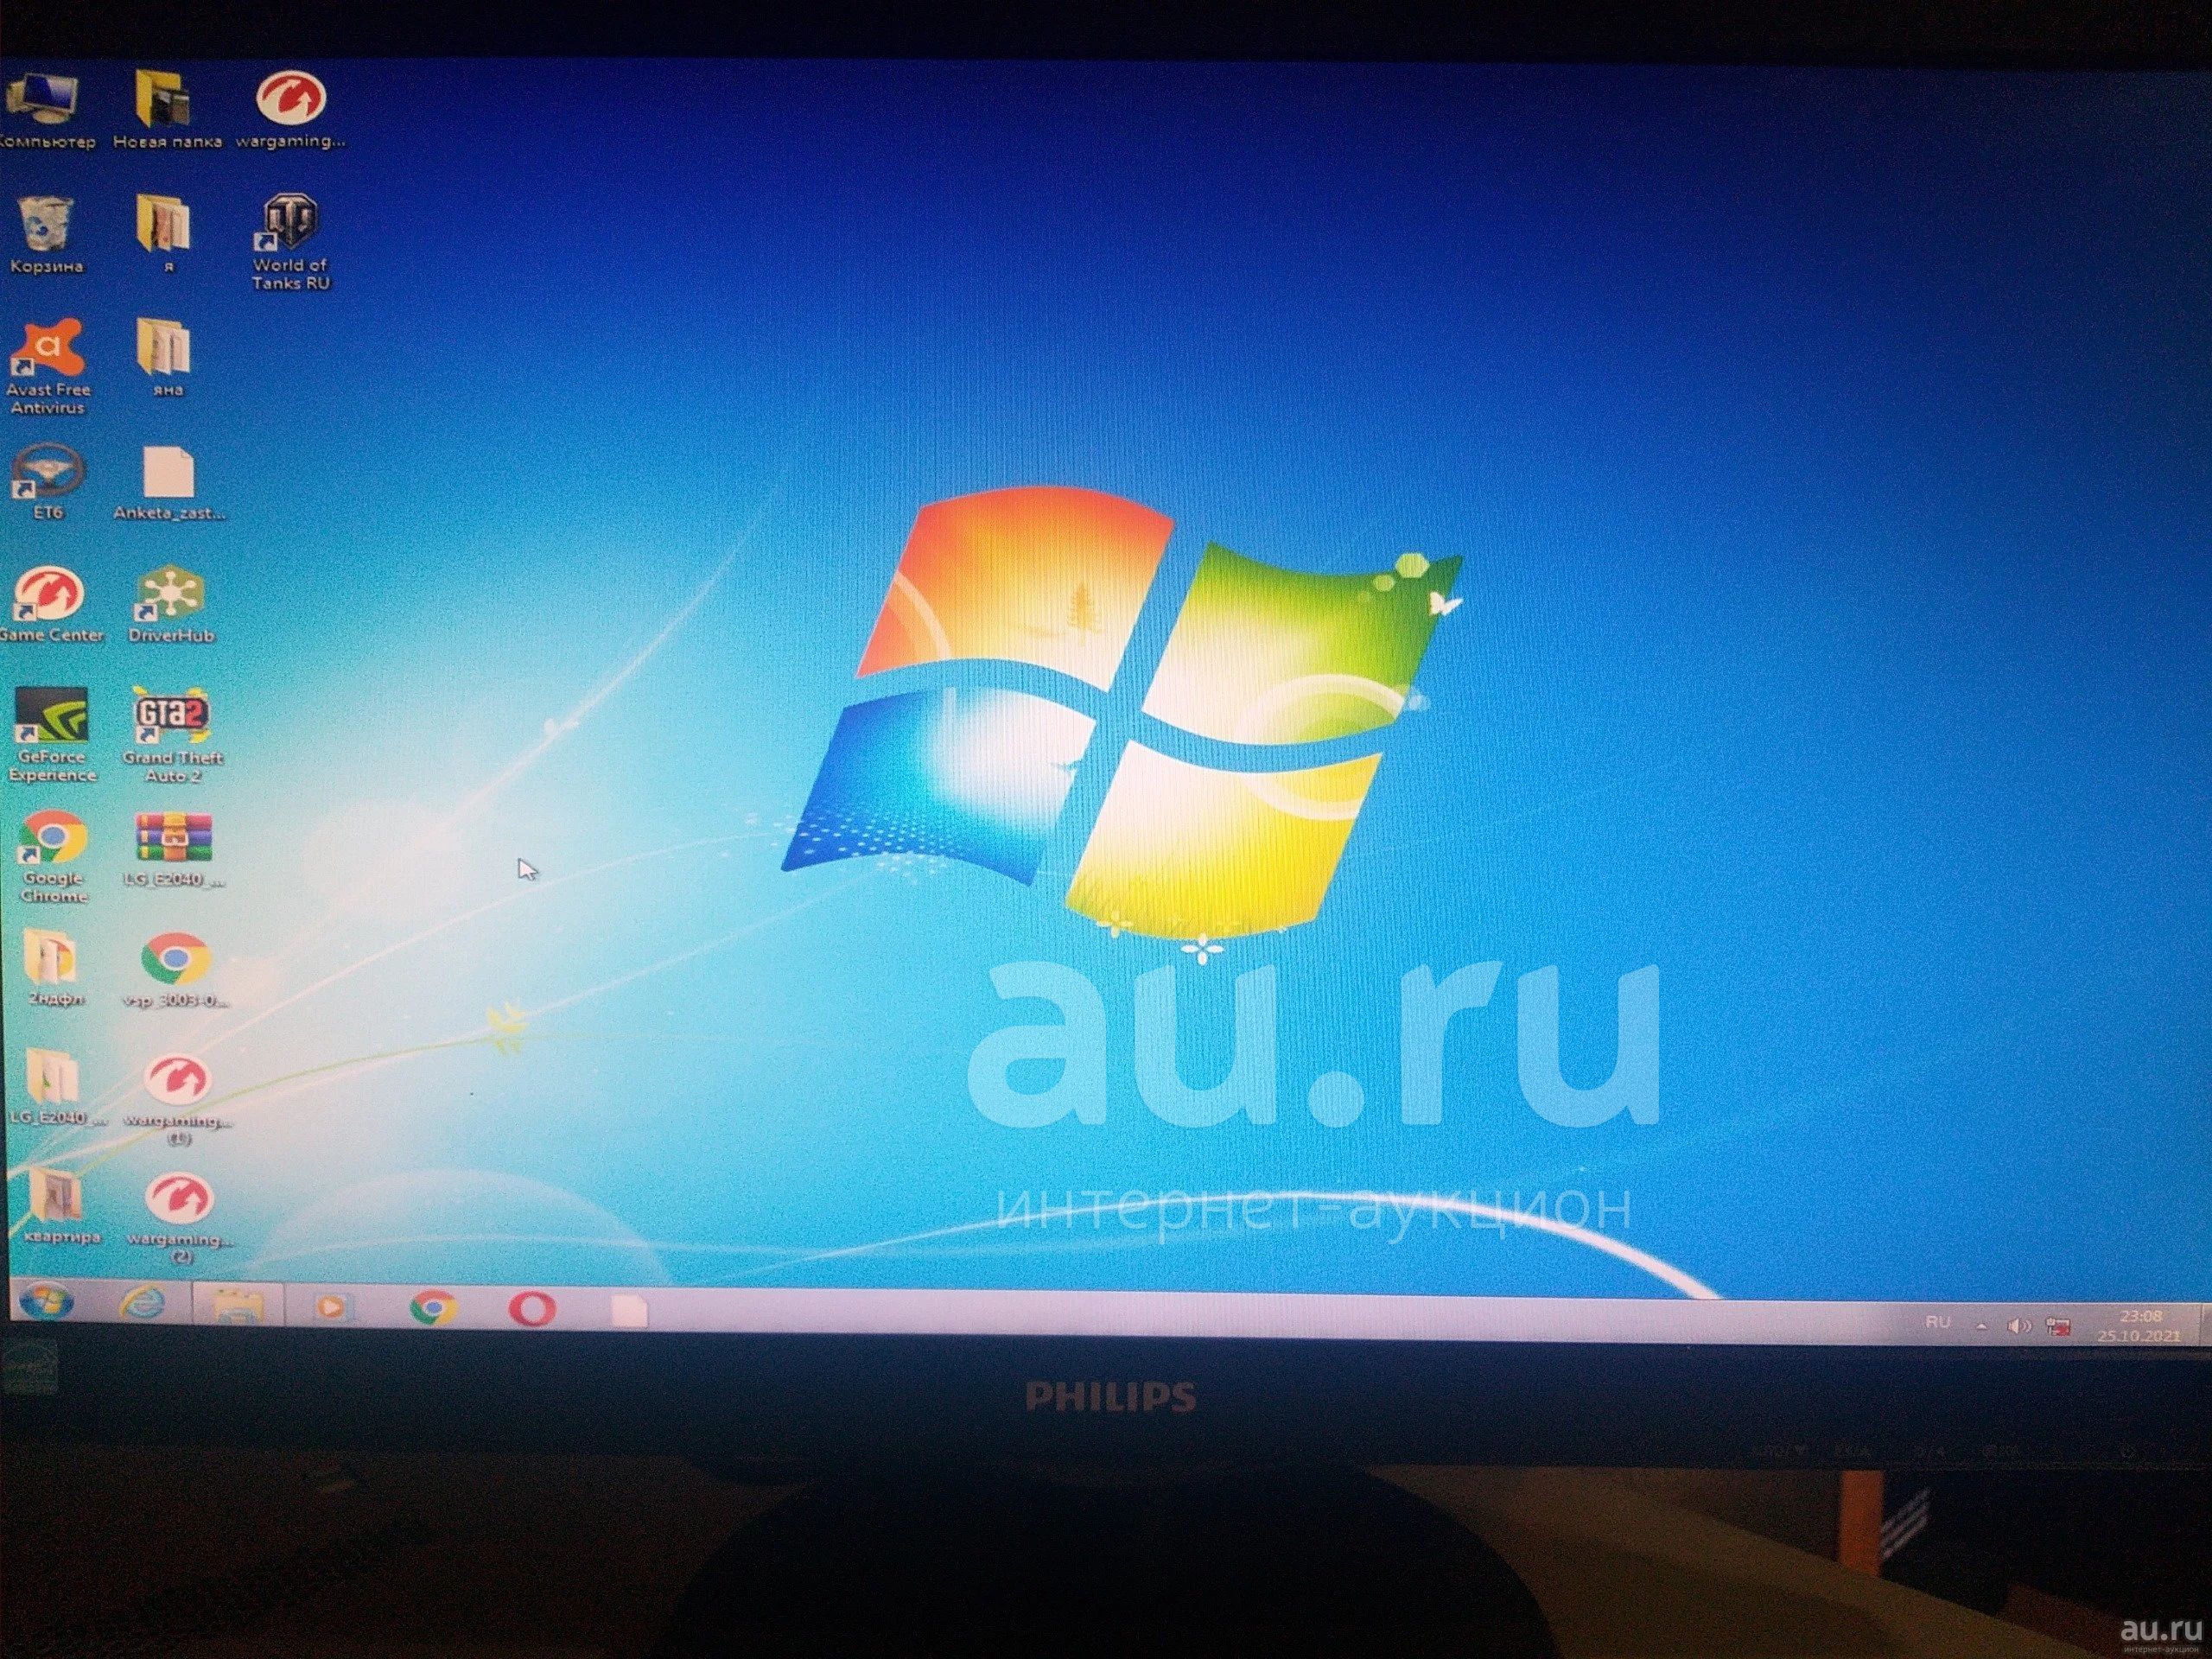Launch Opera browser from taskbar
2212x1659 pixels.
(532, 1308)
